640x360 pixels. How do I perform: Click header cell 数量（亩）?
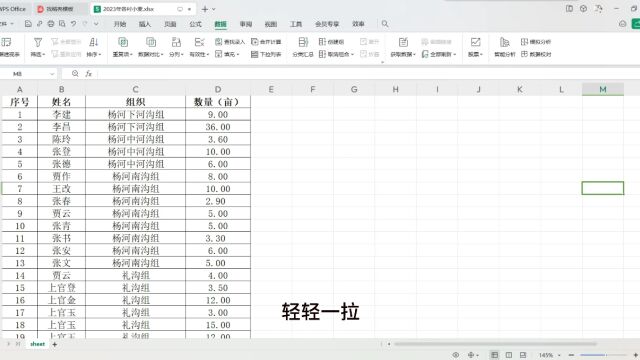[x=218, y=102]
